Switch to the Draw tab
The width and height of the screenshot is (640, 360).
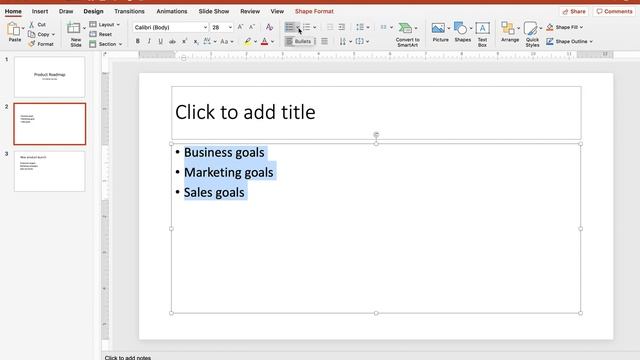(x=66, y=11)
